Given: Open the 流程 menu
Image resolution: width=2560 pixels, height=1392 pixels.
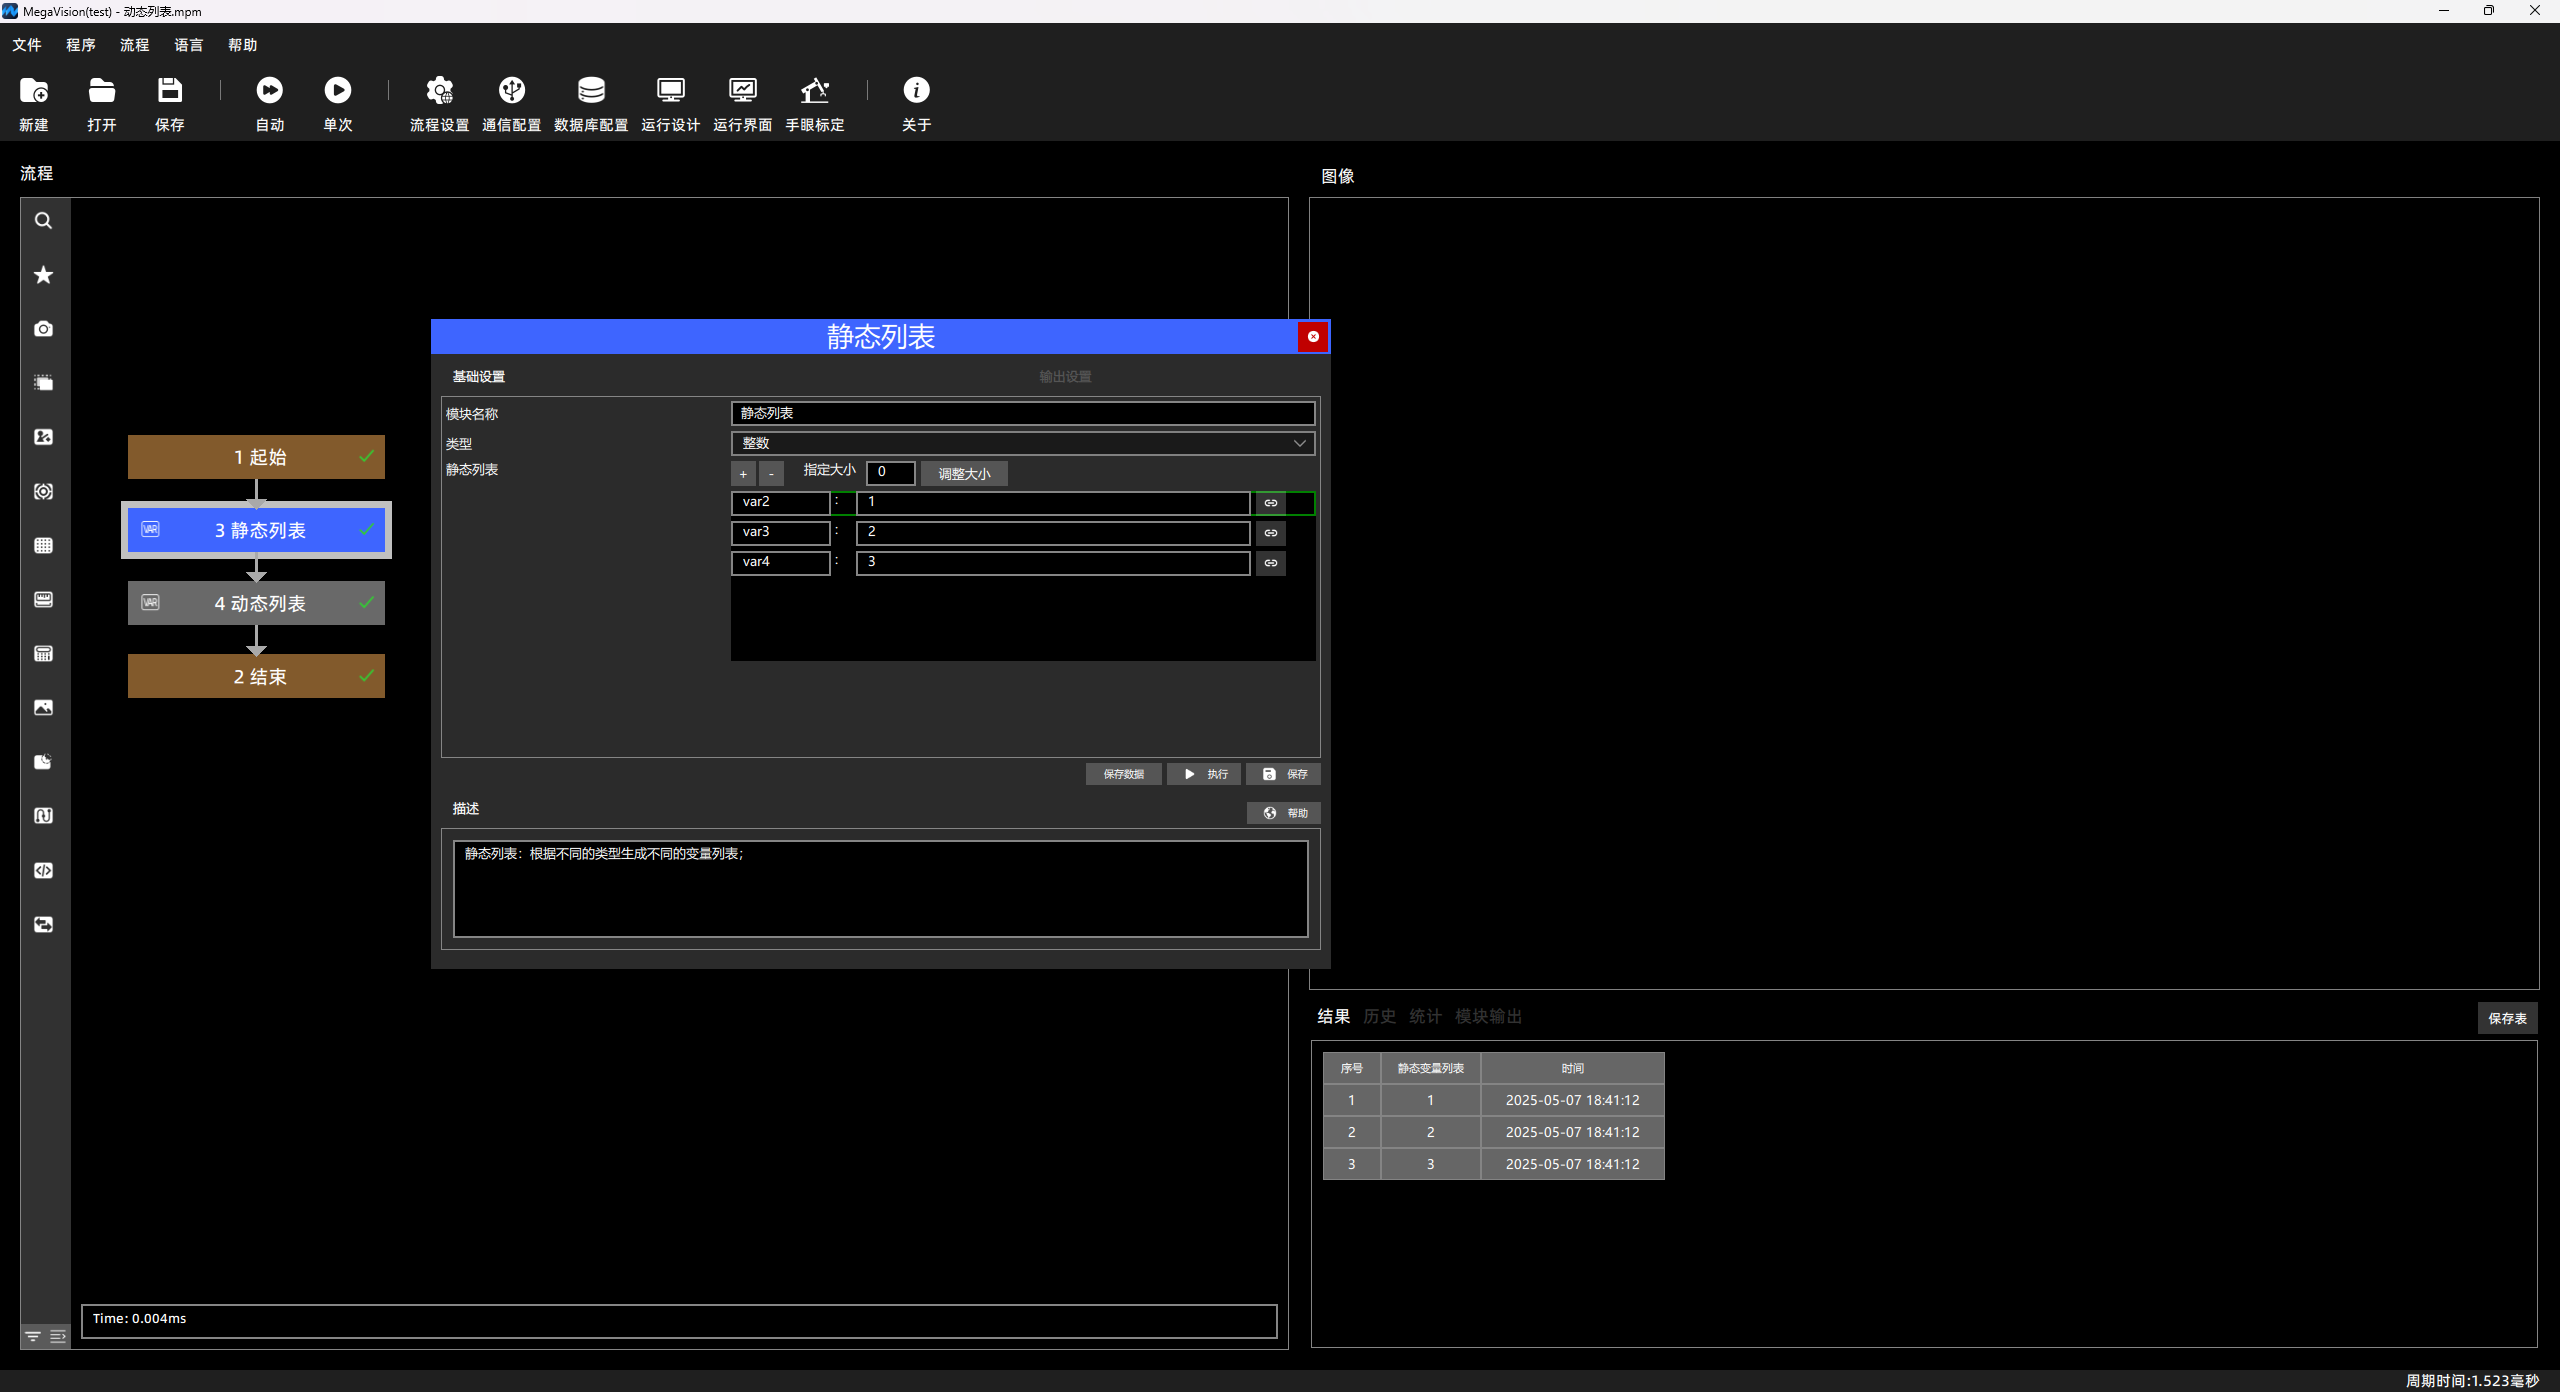Looking at the screenshot, I should [134, 45].
